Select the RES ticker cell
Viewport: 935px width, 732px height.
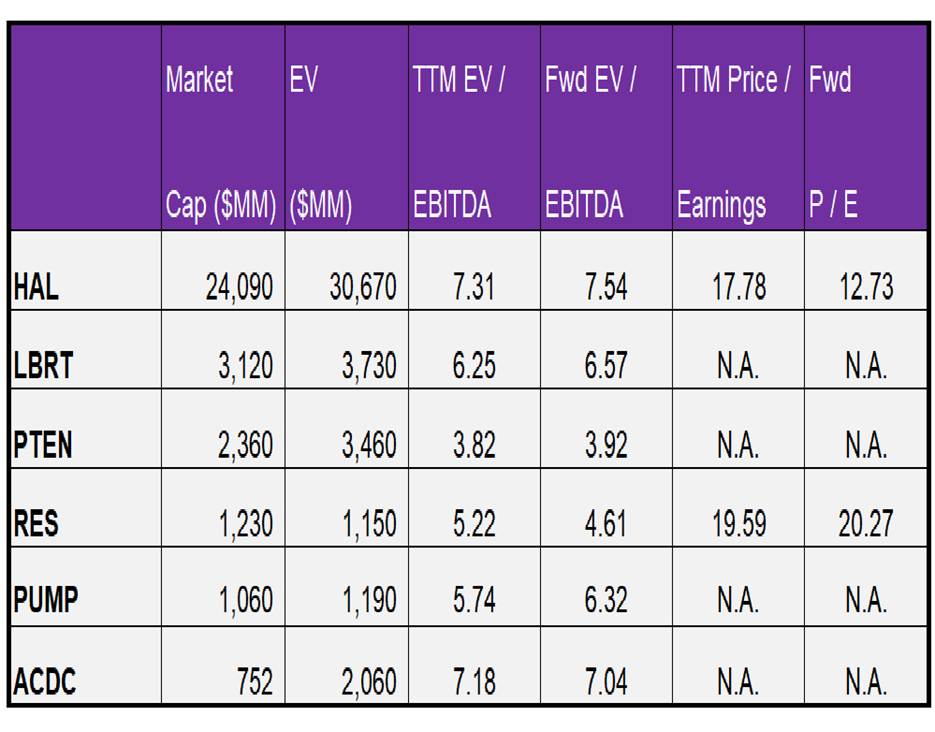[x=37, y=523]
